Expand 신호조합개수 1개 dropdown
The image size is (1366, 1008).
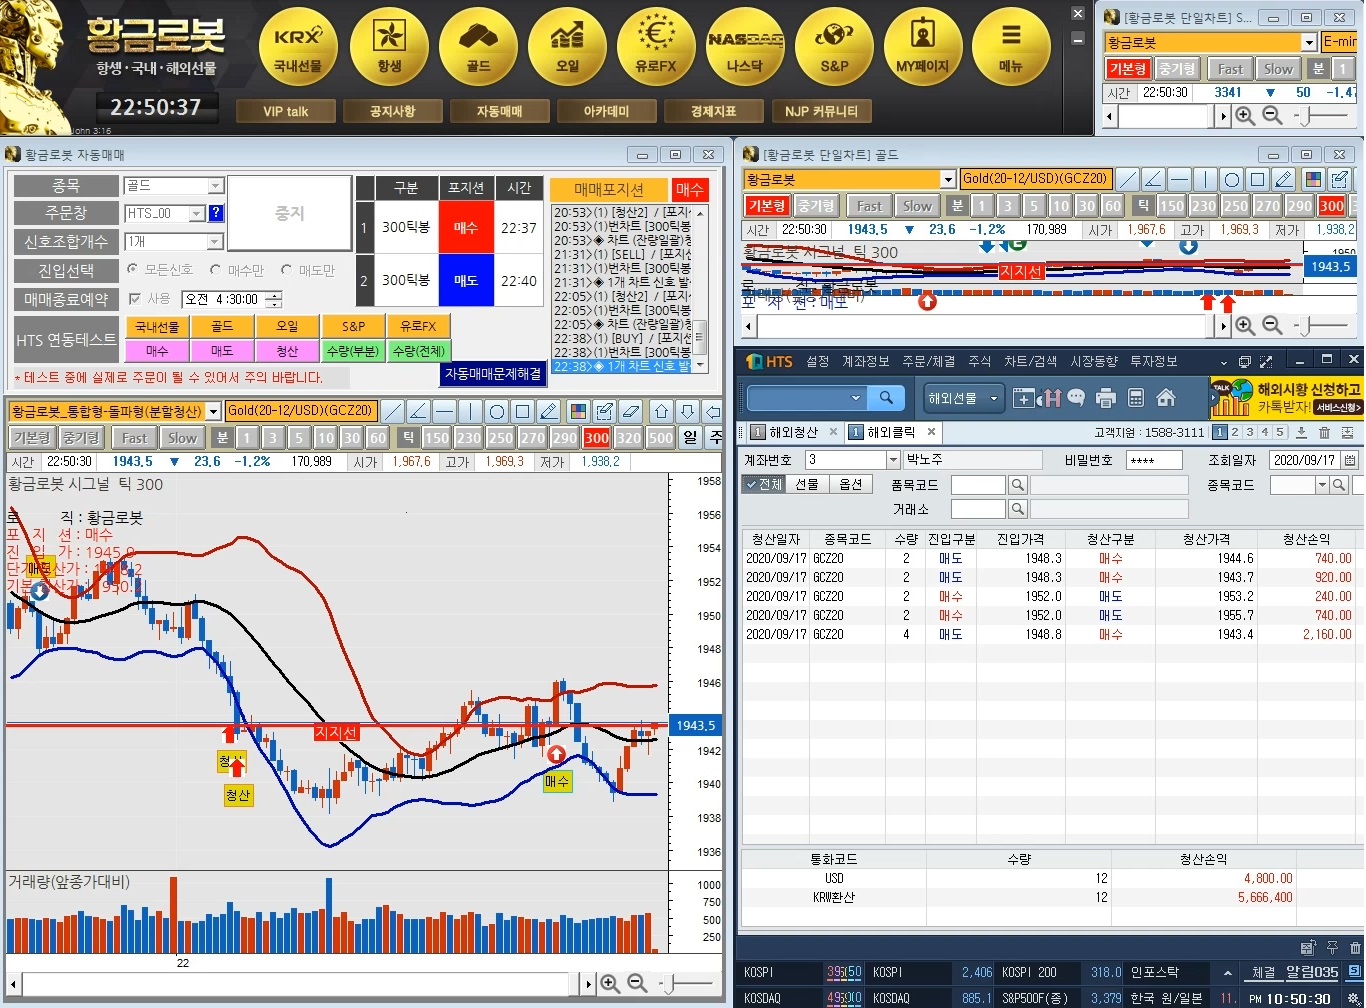pyautogui.click(x=214, y=242)
